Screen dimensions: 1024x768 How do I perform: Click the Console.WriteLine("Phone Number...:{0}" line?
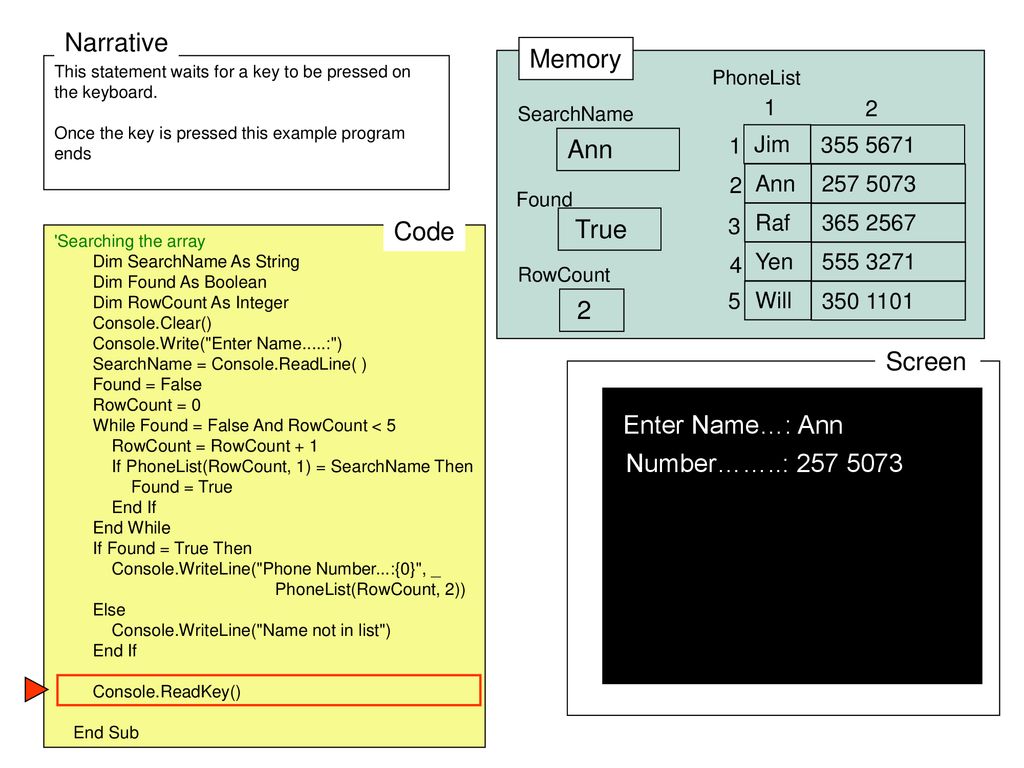(276, 569)
